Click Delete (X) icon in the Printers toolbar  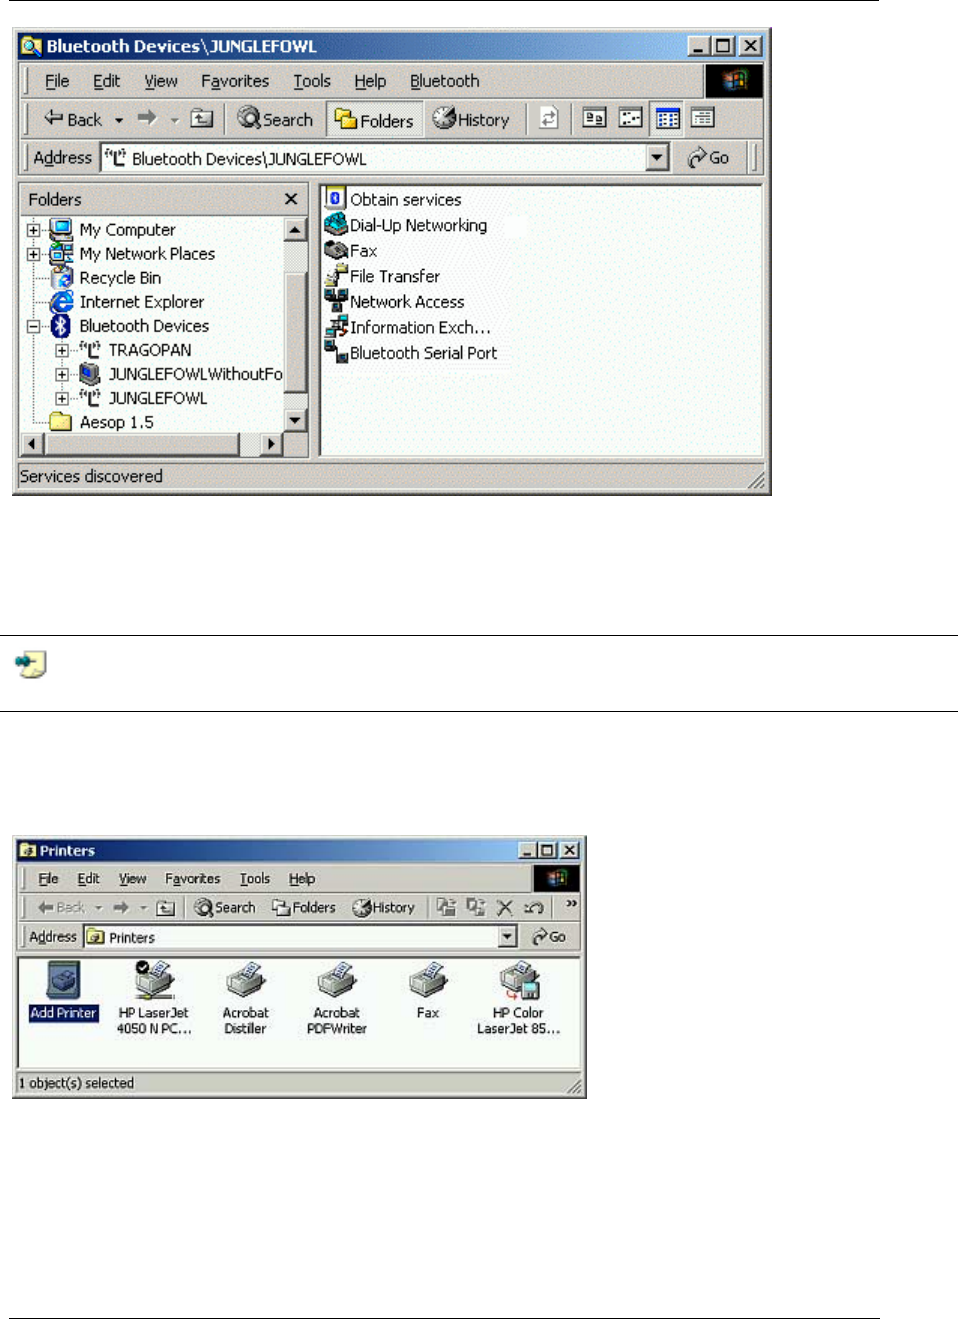point(505,907)
